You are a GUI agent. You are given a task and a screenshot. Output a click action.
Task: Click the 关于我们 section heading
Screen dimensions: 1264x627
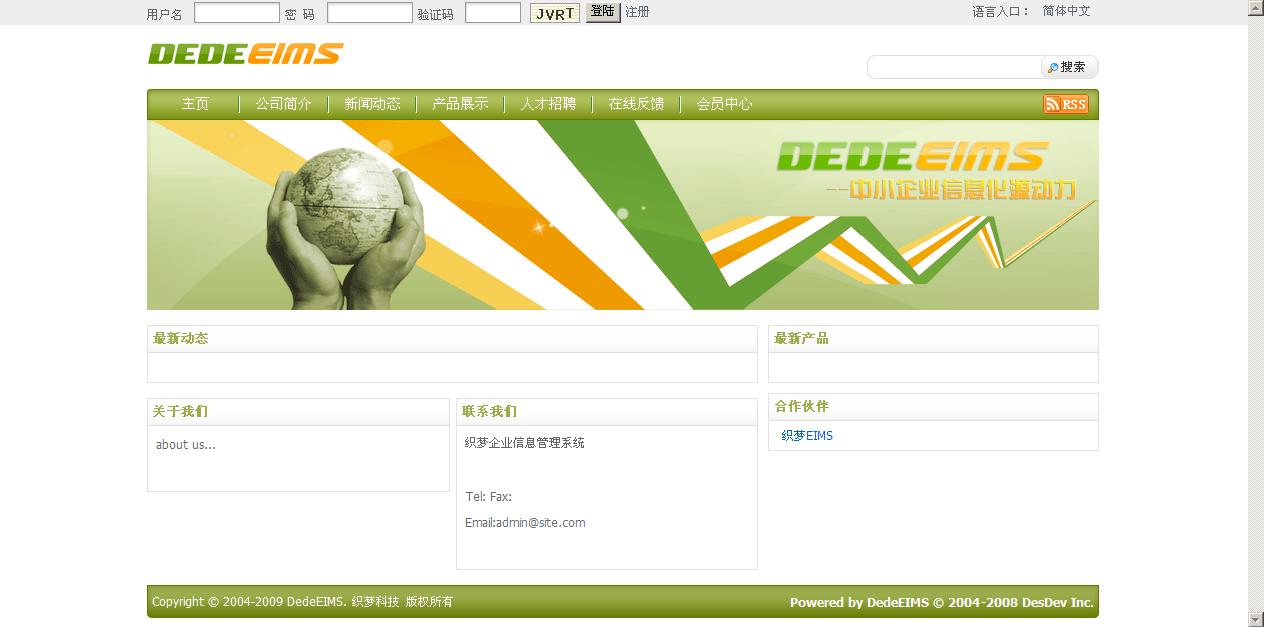pos(180,412)
